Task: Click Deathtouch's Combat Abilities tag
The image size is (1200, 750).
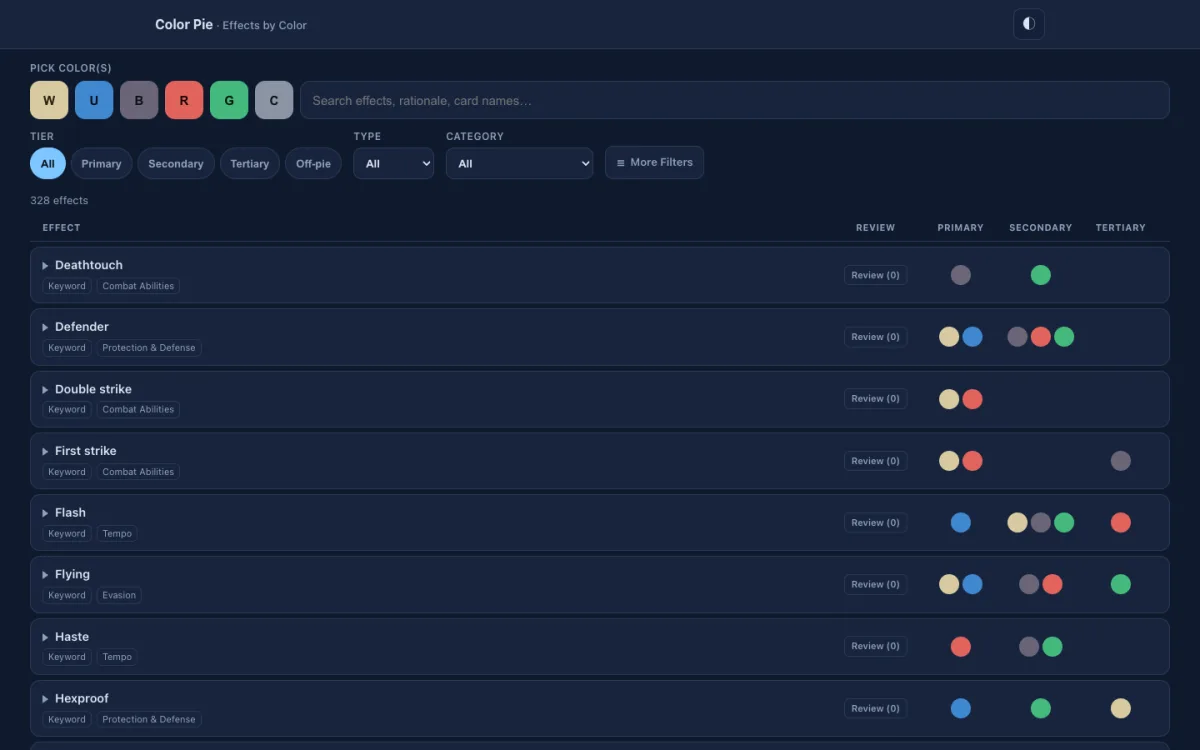Action: (x=138, y=286)
